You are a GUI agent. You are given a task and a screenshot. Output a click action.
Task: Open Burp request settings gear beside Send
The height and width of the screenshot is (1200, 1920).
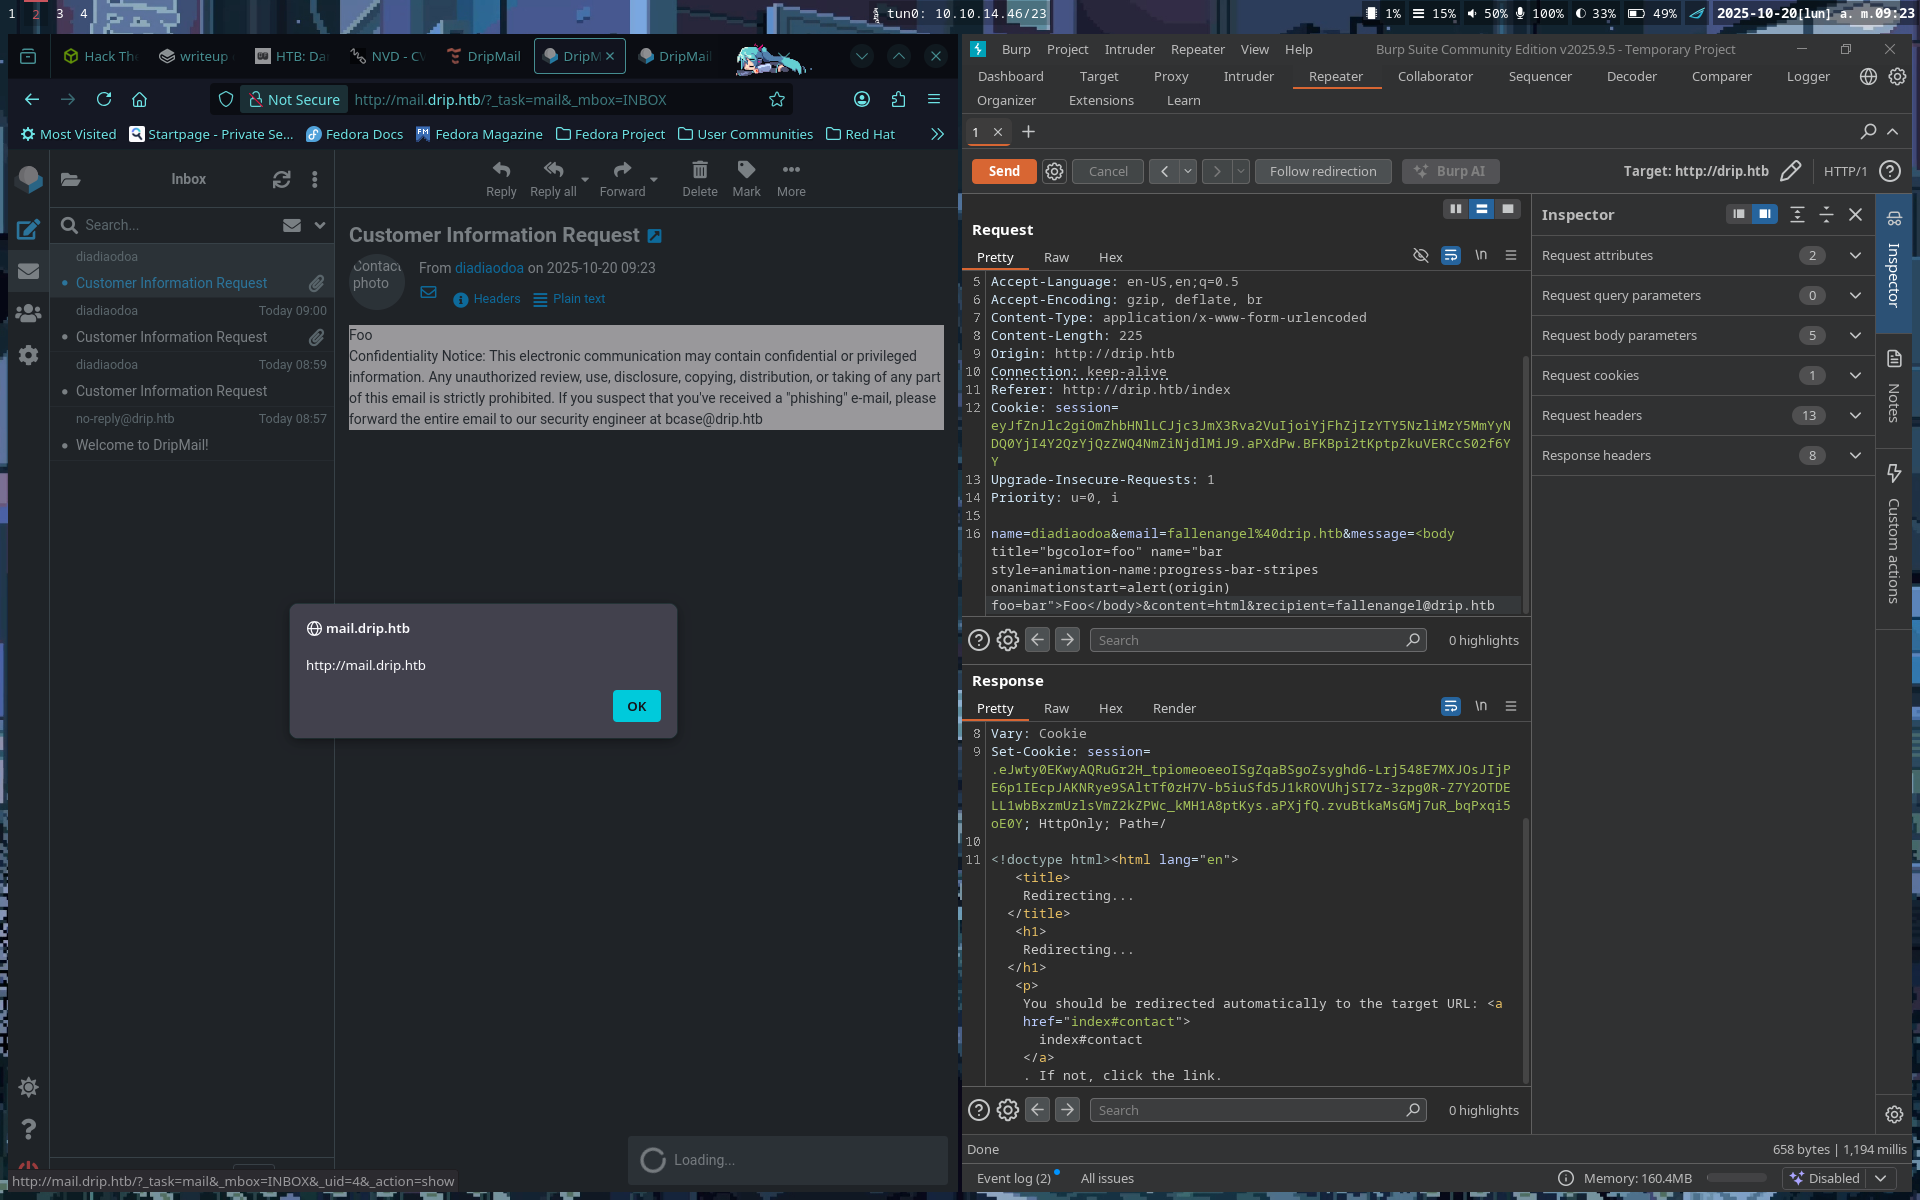[x=1054, y=171]
